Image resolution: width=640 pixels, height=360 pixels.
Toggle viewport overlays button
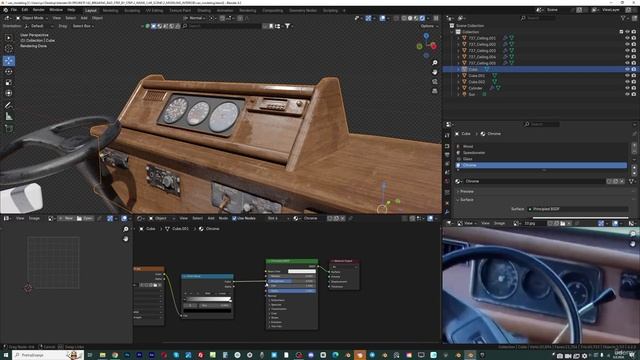click(x=382, y=18)
